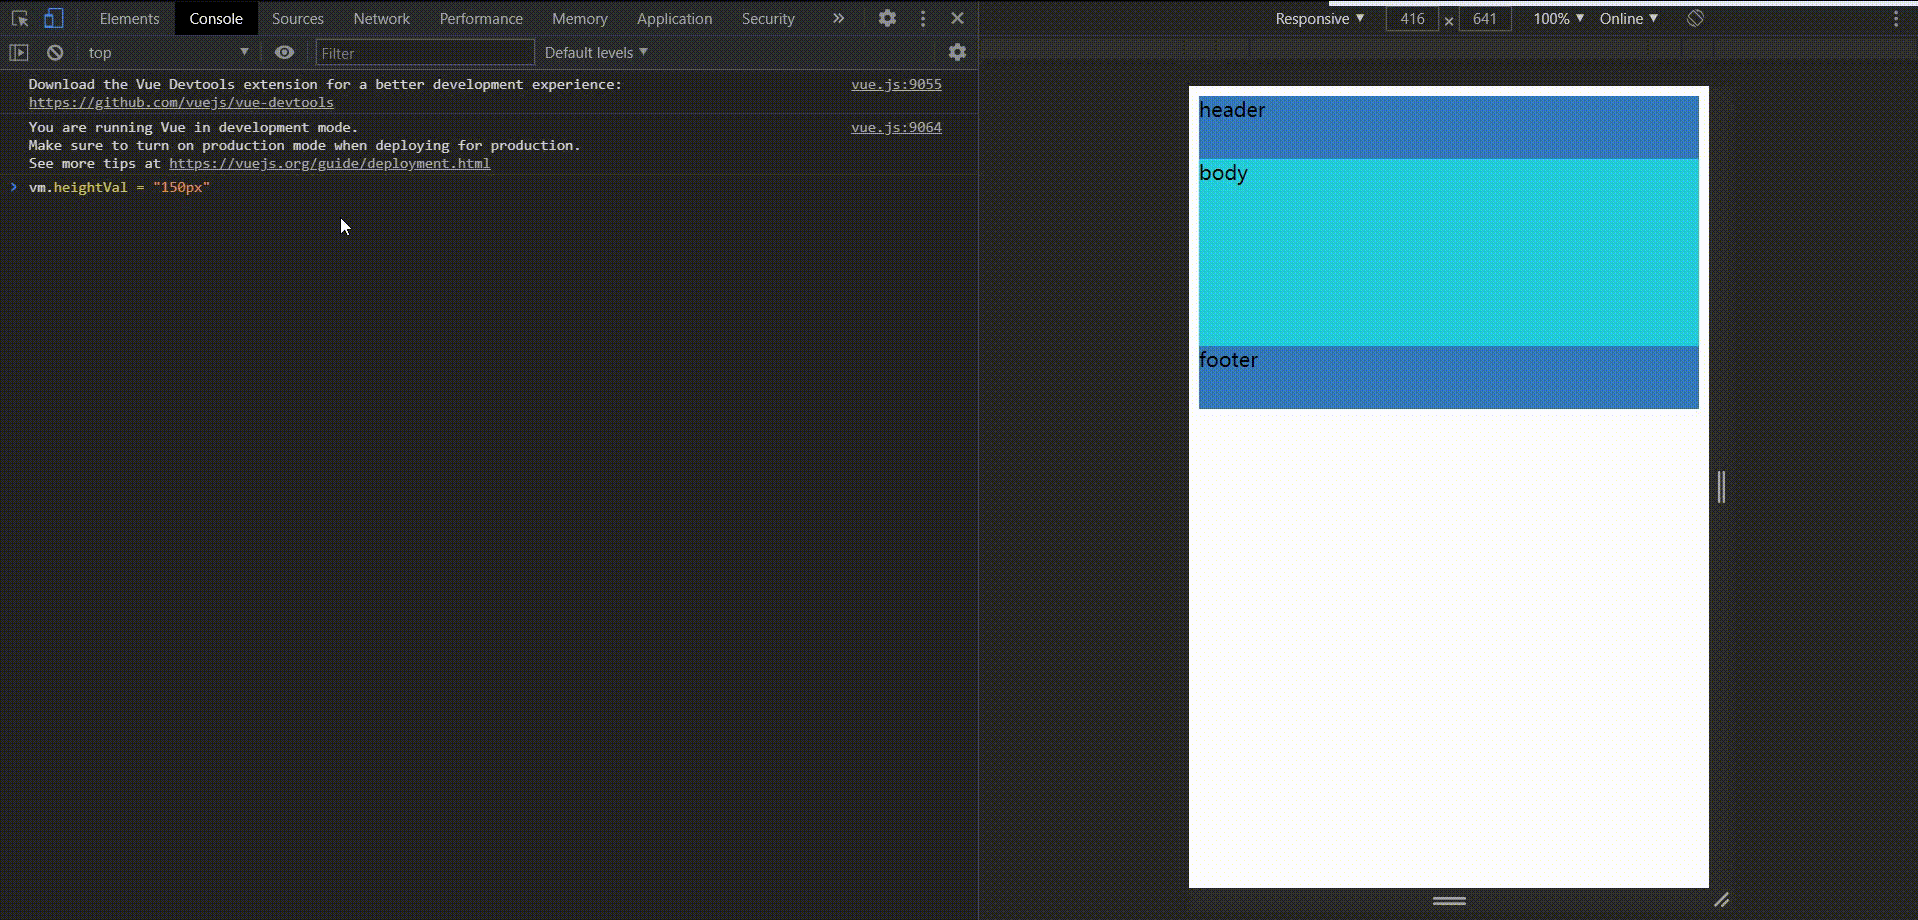Edit viewport width field 416

click(x=1412, y=18)
